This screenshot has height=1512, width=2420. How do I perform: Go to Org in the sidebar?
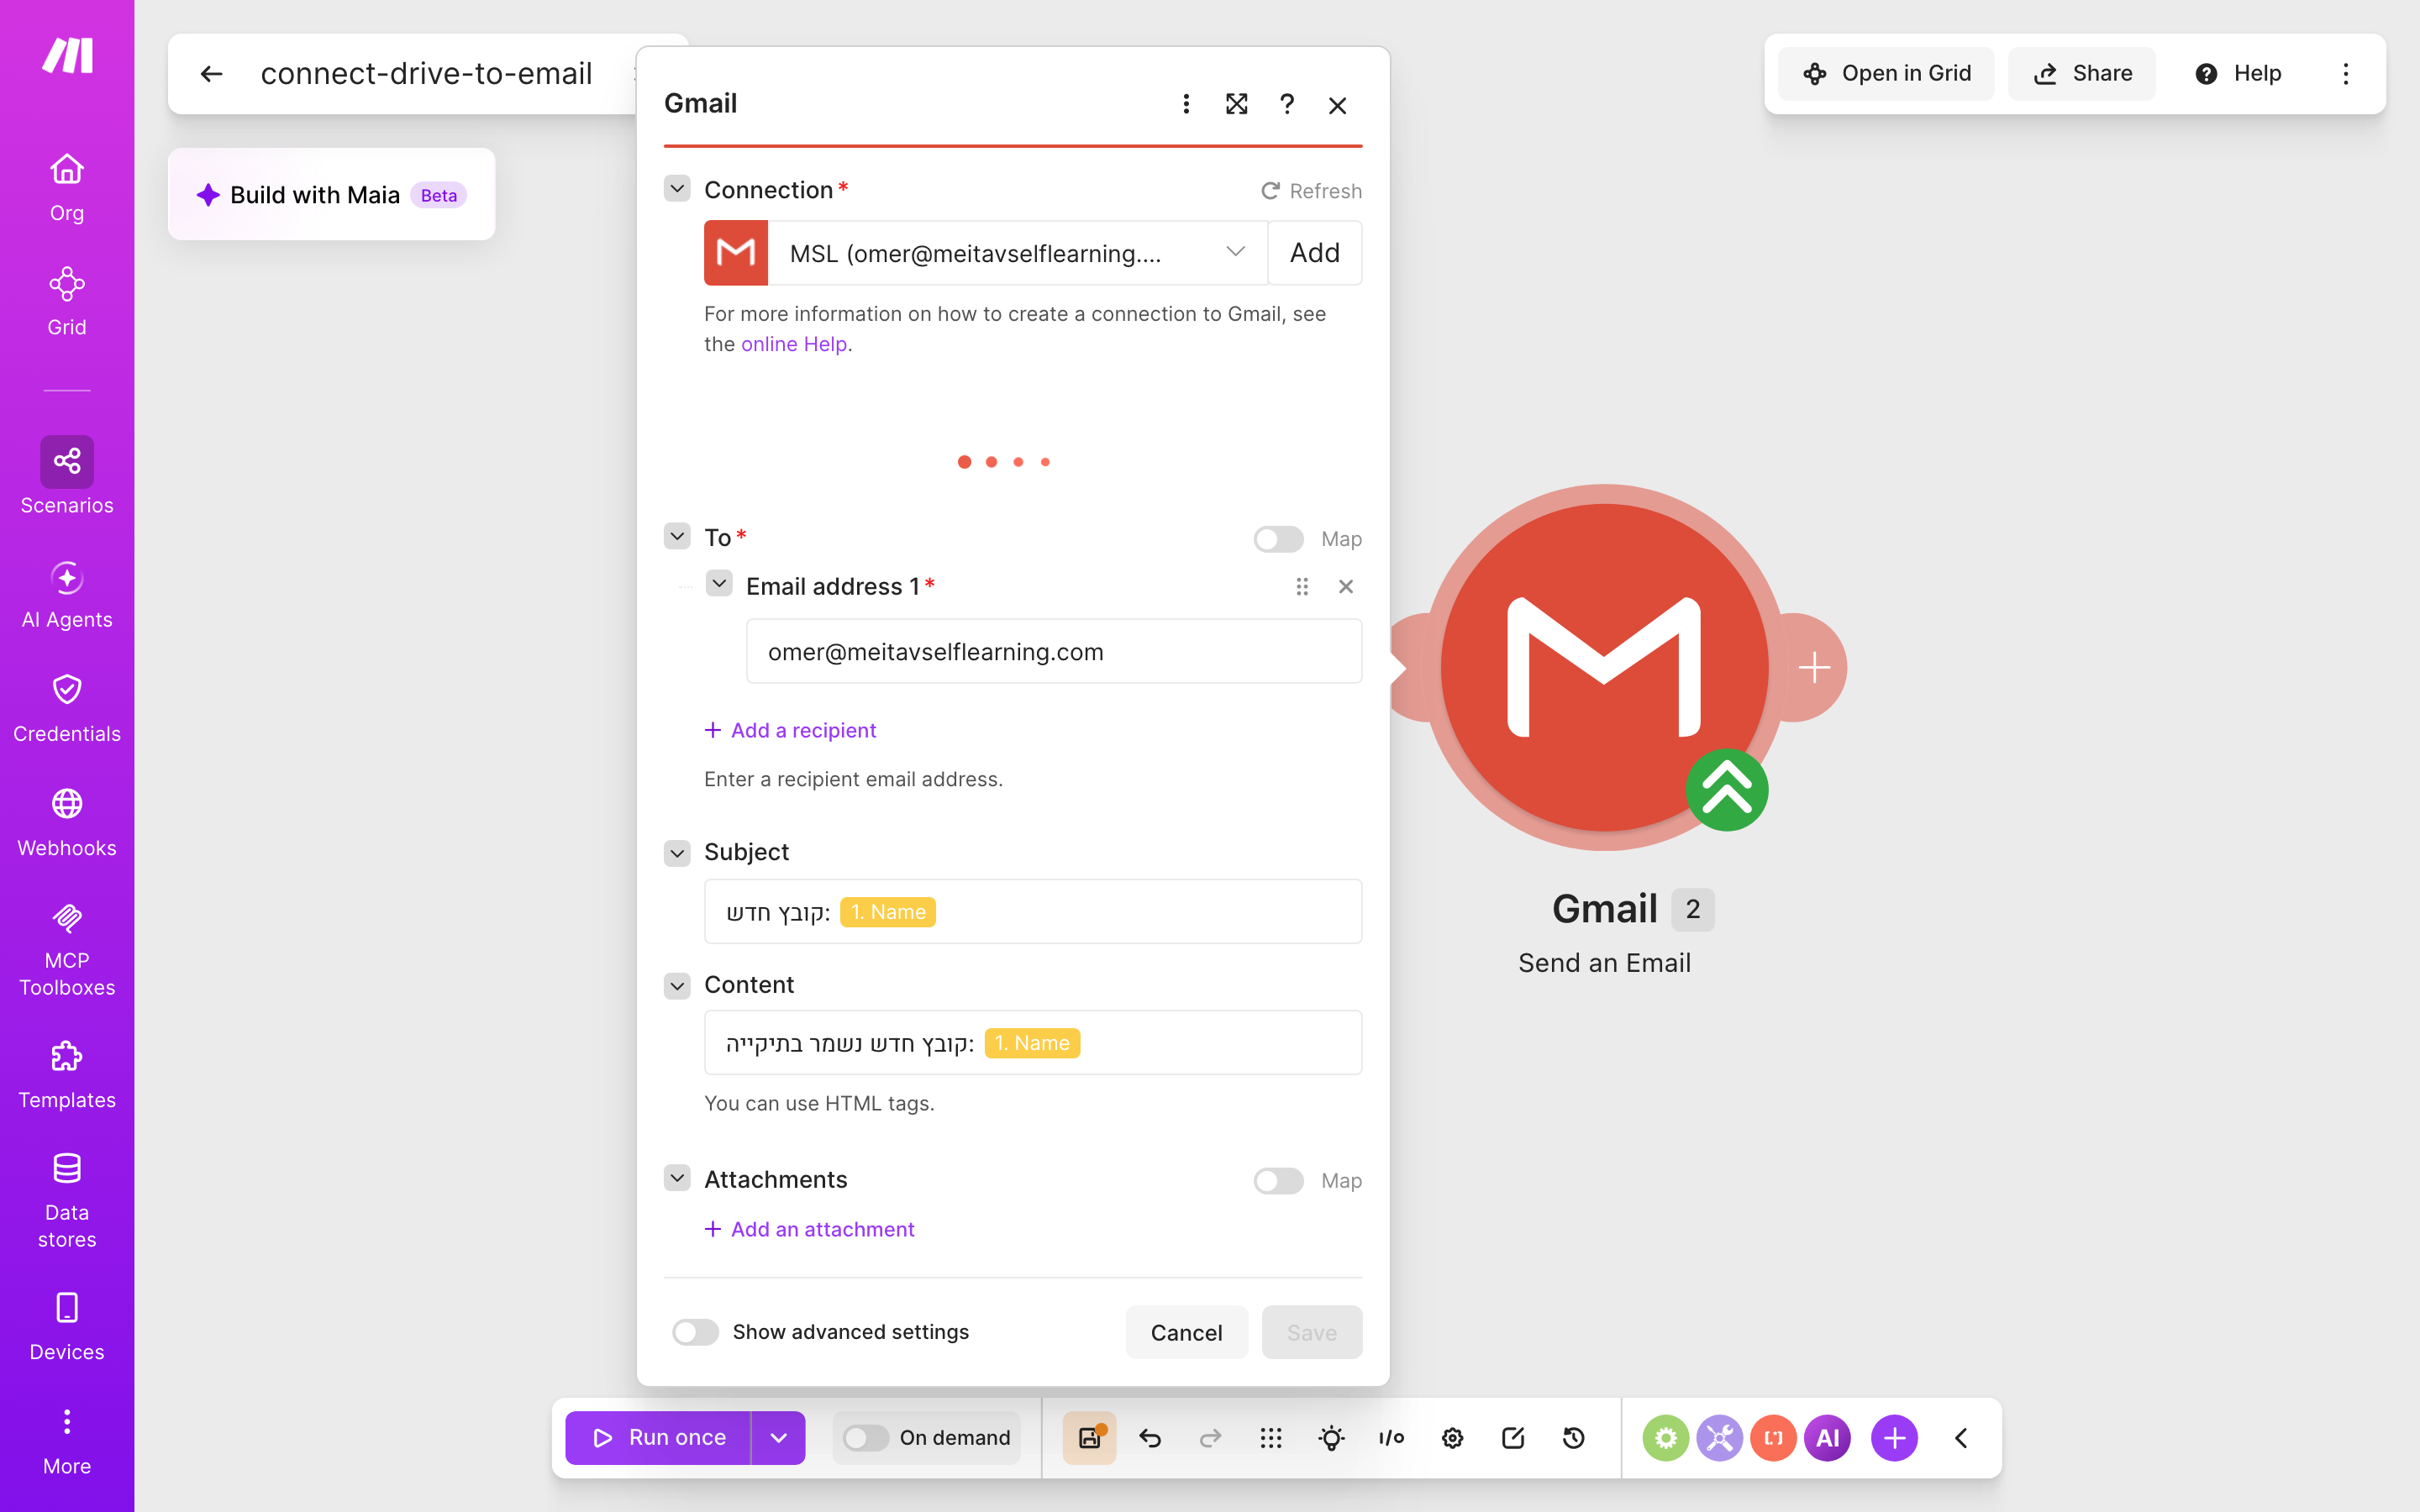(x=67, y=187)
